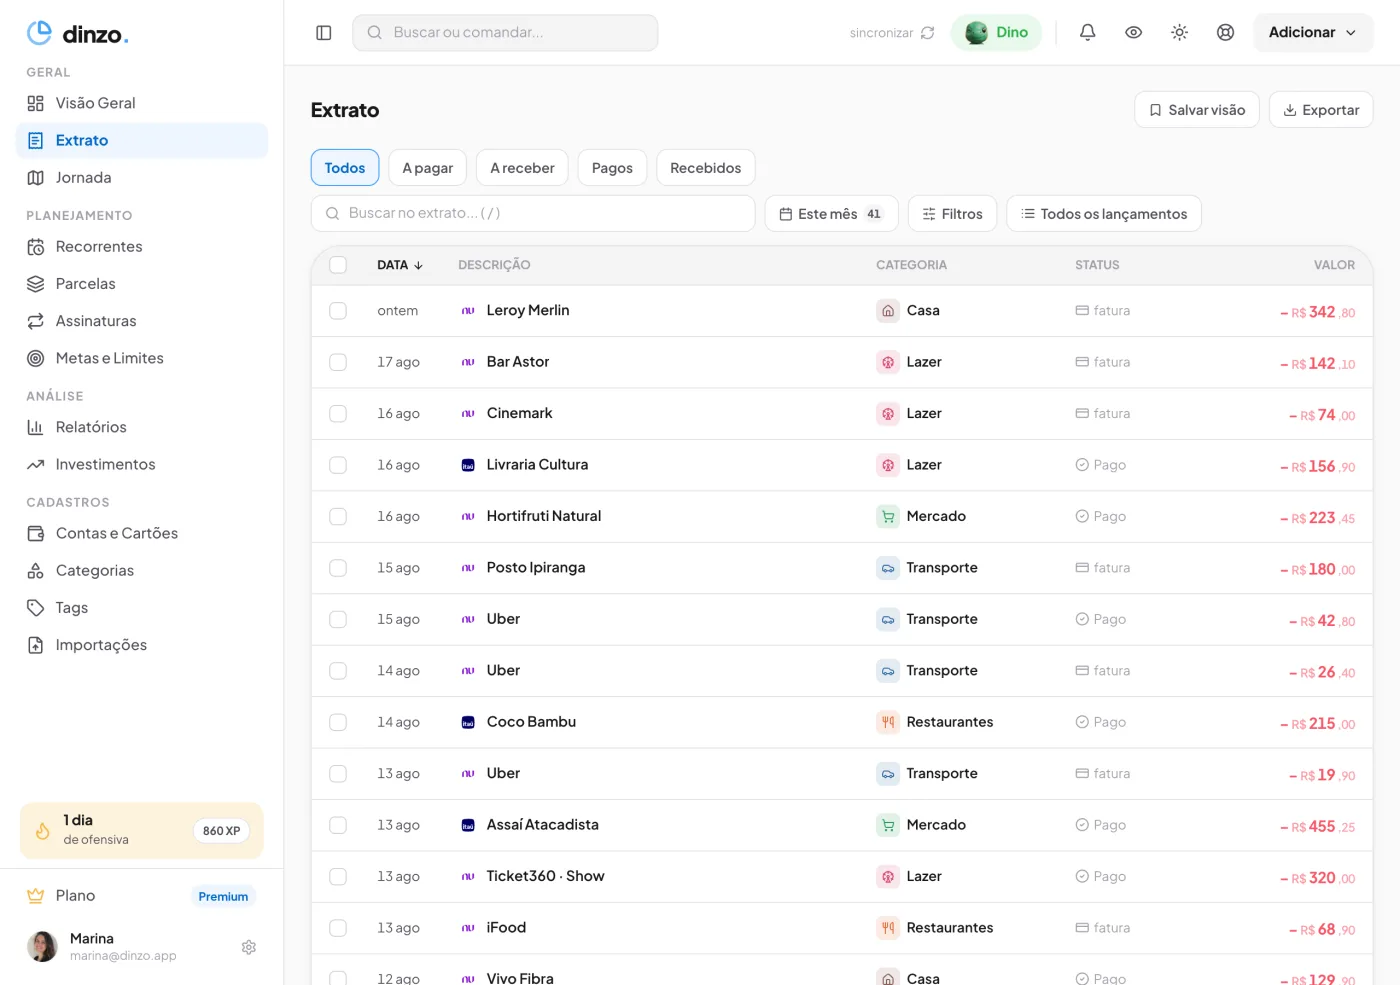1400x985 pixels.
Task: Check the Hortifruti Natural row checkbox
Action: pos(338,517)
